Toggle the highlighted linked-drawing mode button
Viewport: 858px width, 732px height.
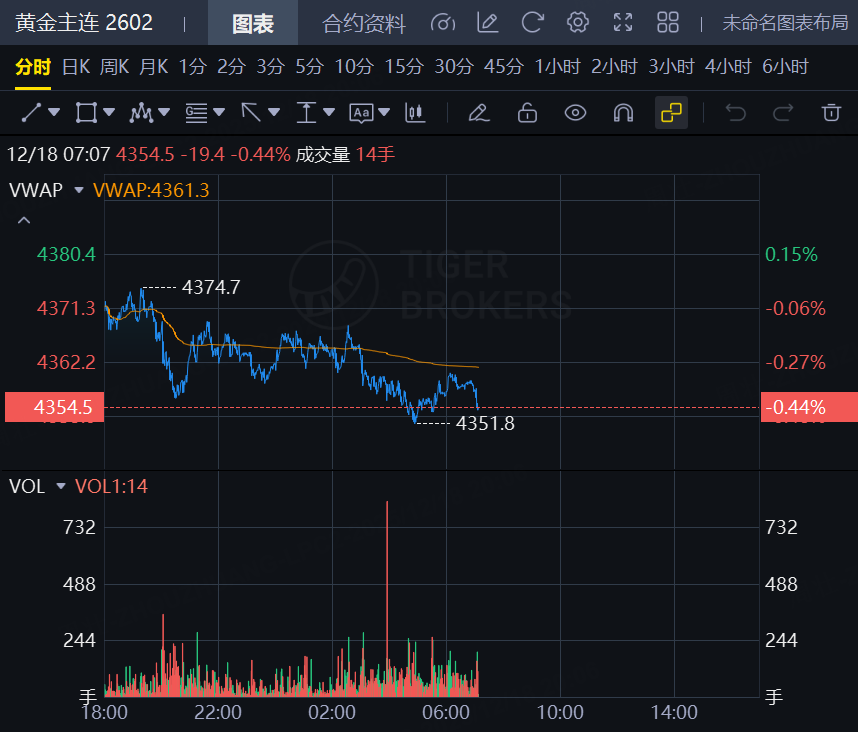(x=671, y=113)
